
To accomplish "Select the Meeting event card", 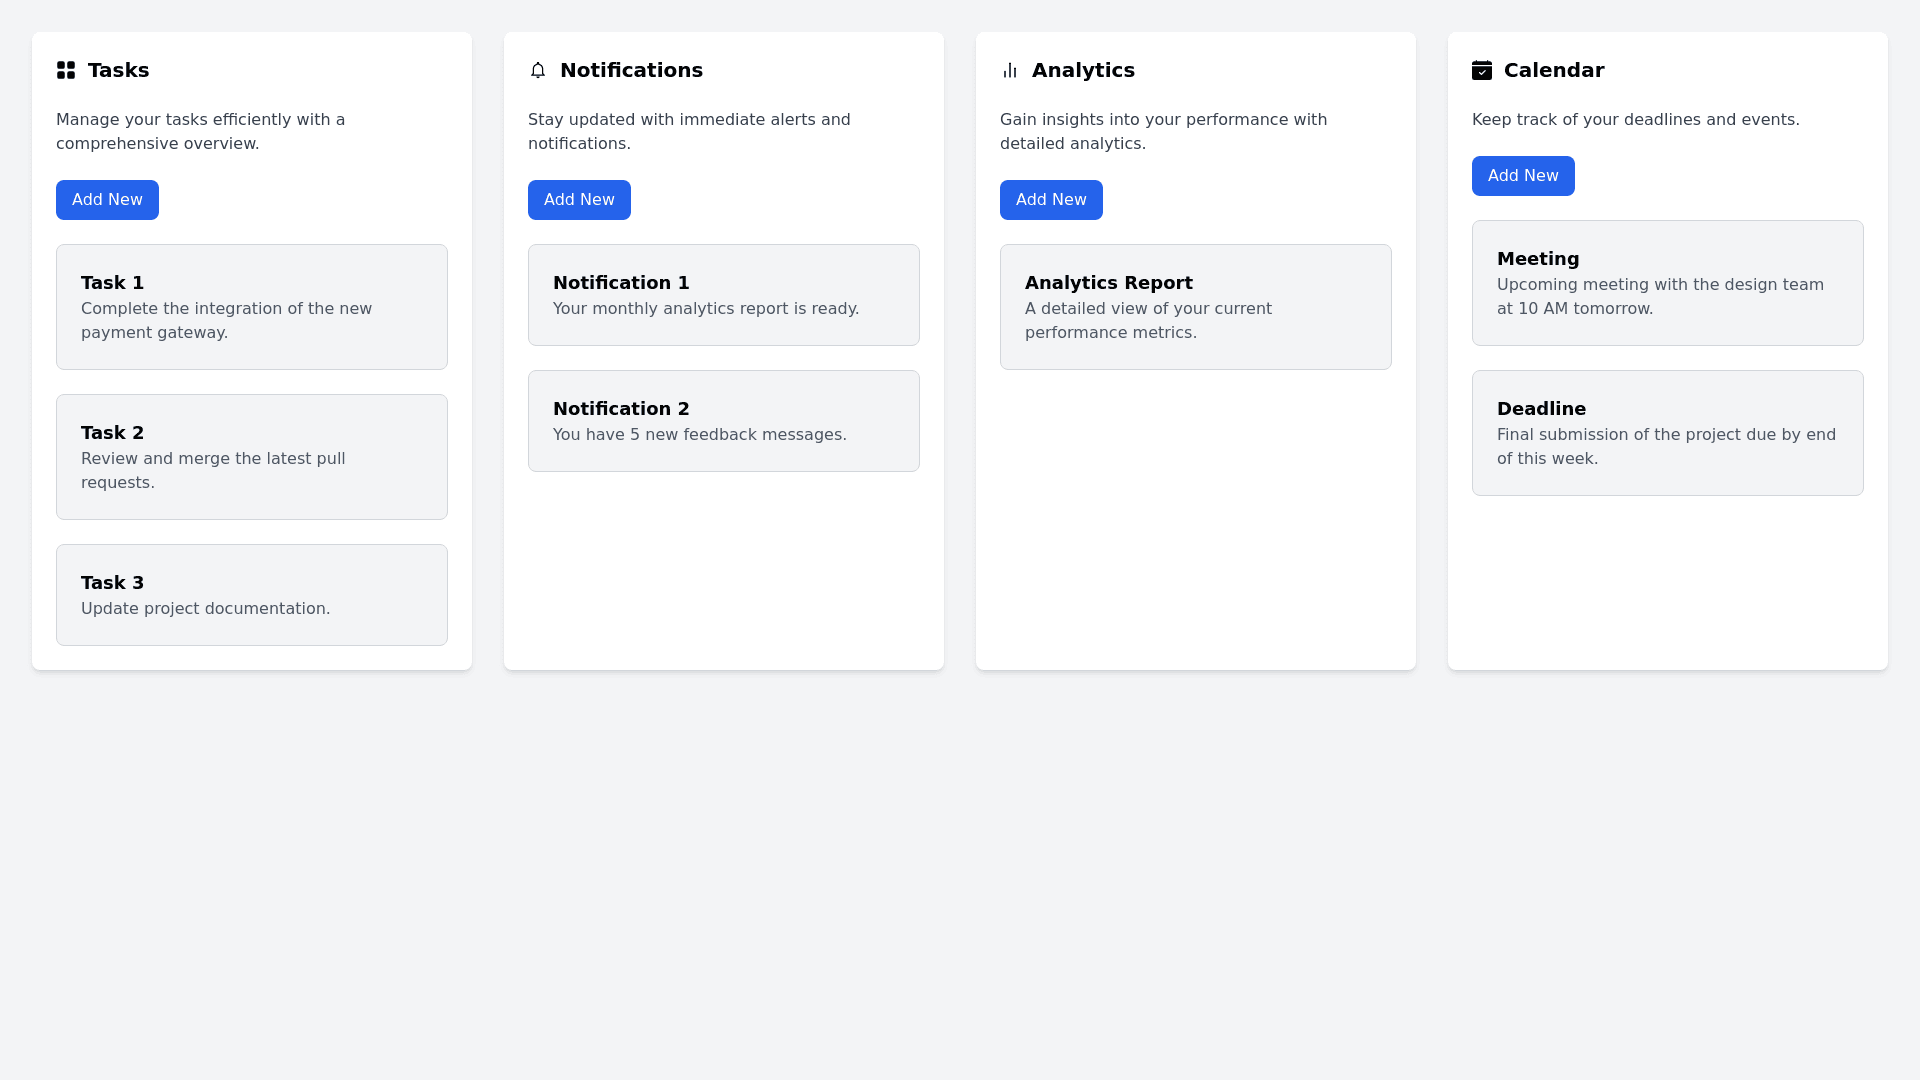I will pos(1668,283).
